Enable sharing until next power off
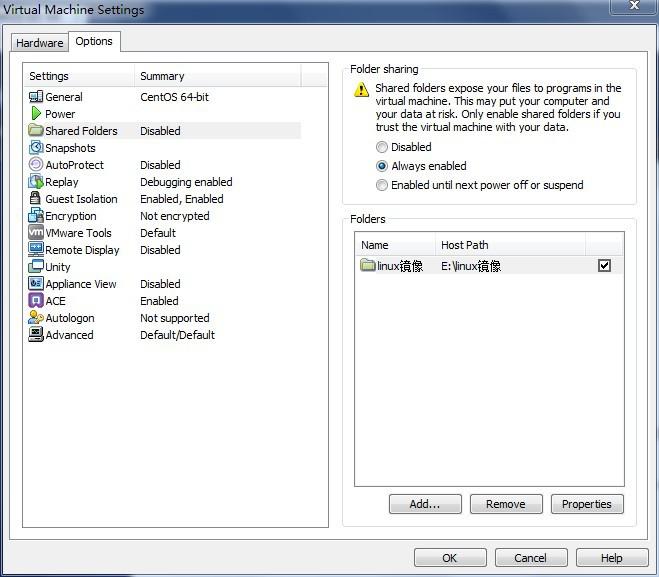 pos(382,185)
